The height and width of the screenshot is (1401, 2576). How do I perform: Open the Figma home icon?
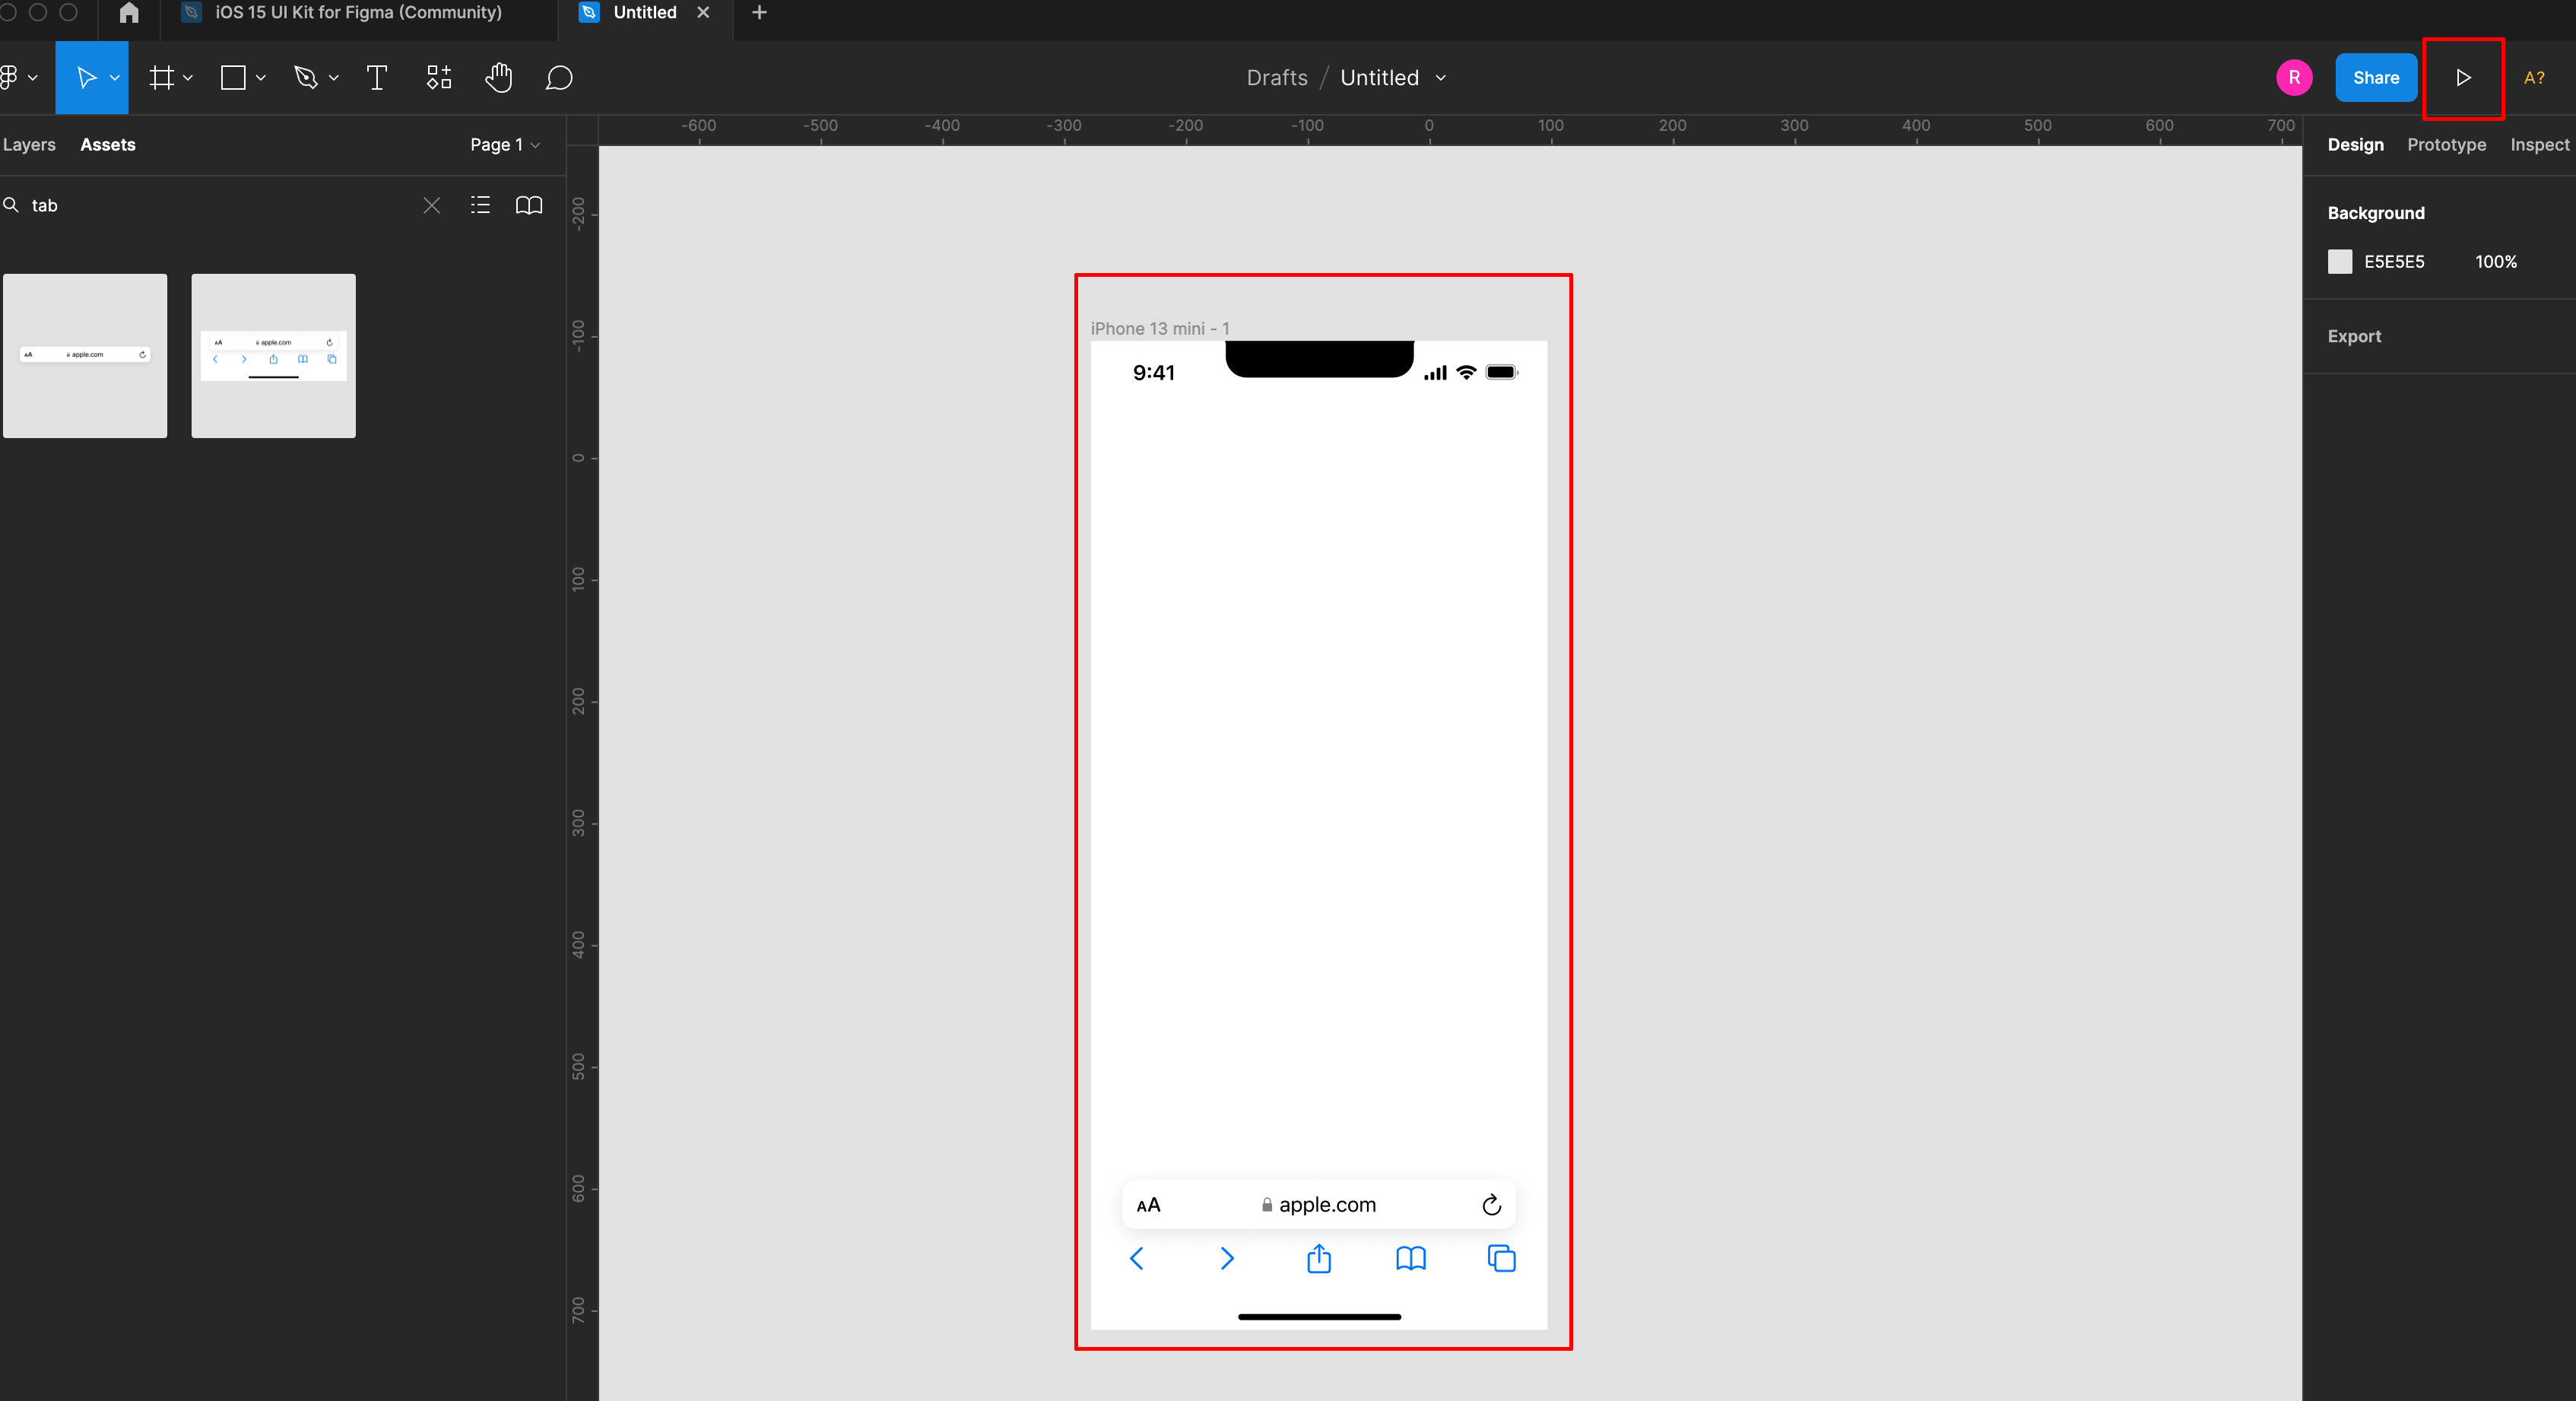tap(129, 13)
